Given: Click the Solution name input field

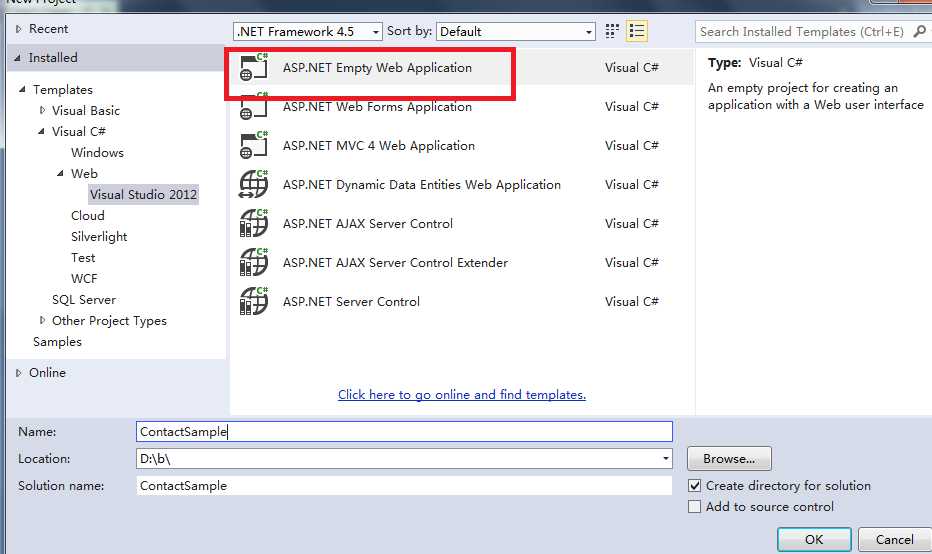Looking at the screenshot, I should pyautogui.click(x=404, y=486).
